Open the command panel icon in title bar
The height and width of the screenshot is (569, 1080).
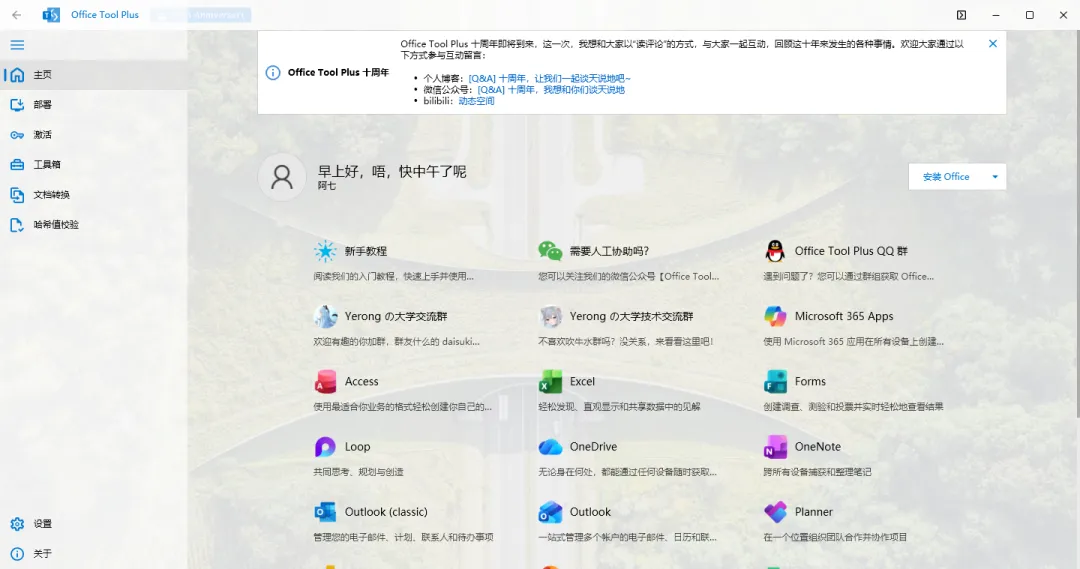(x=962, y=14)
